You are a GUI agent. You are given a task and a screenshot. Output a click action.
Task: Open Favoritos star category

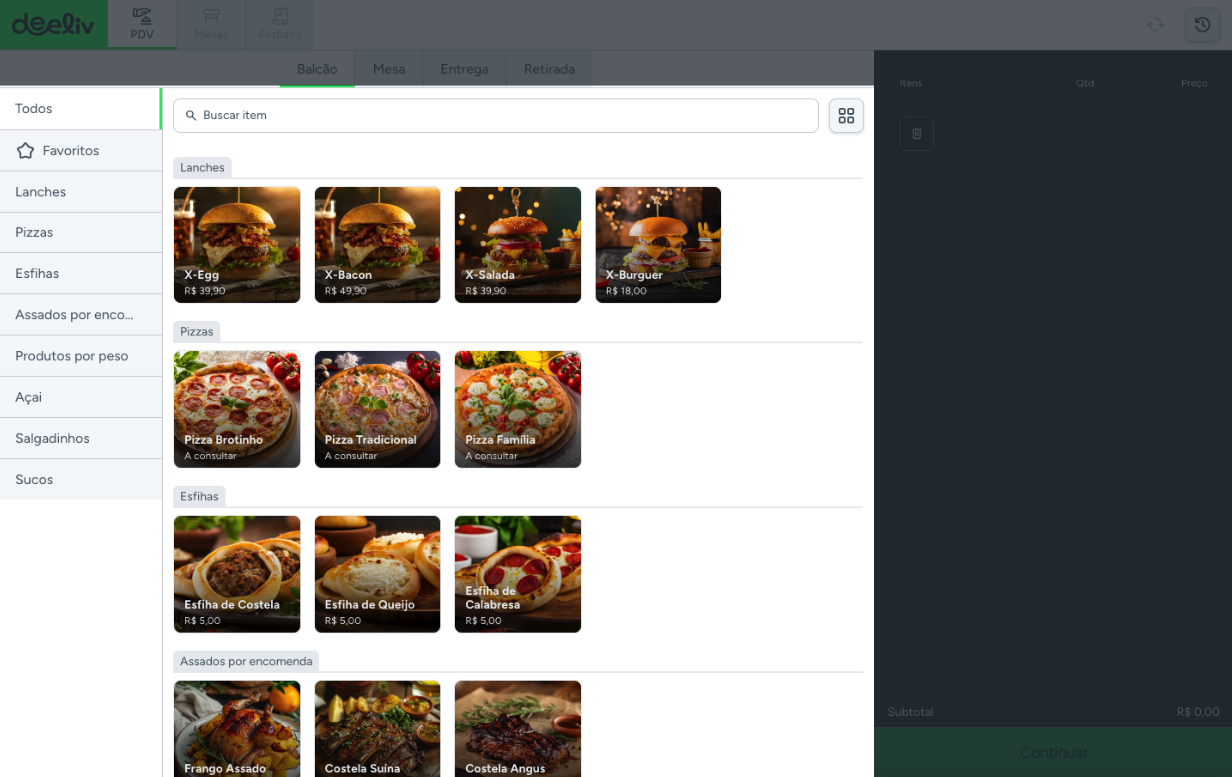pyautogui.click(x=80, y=151)
